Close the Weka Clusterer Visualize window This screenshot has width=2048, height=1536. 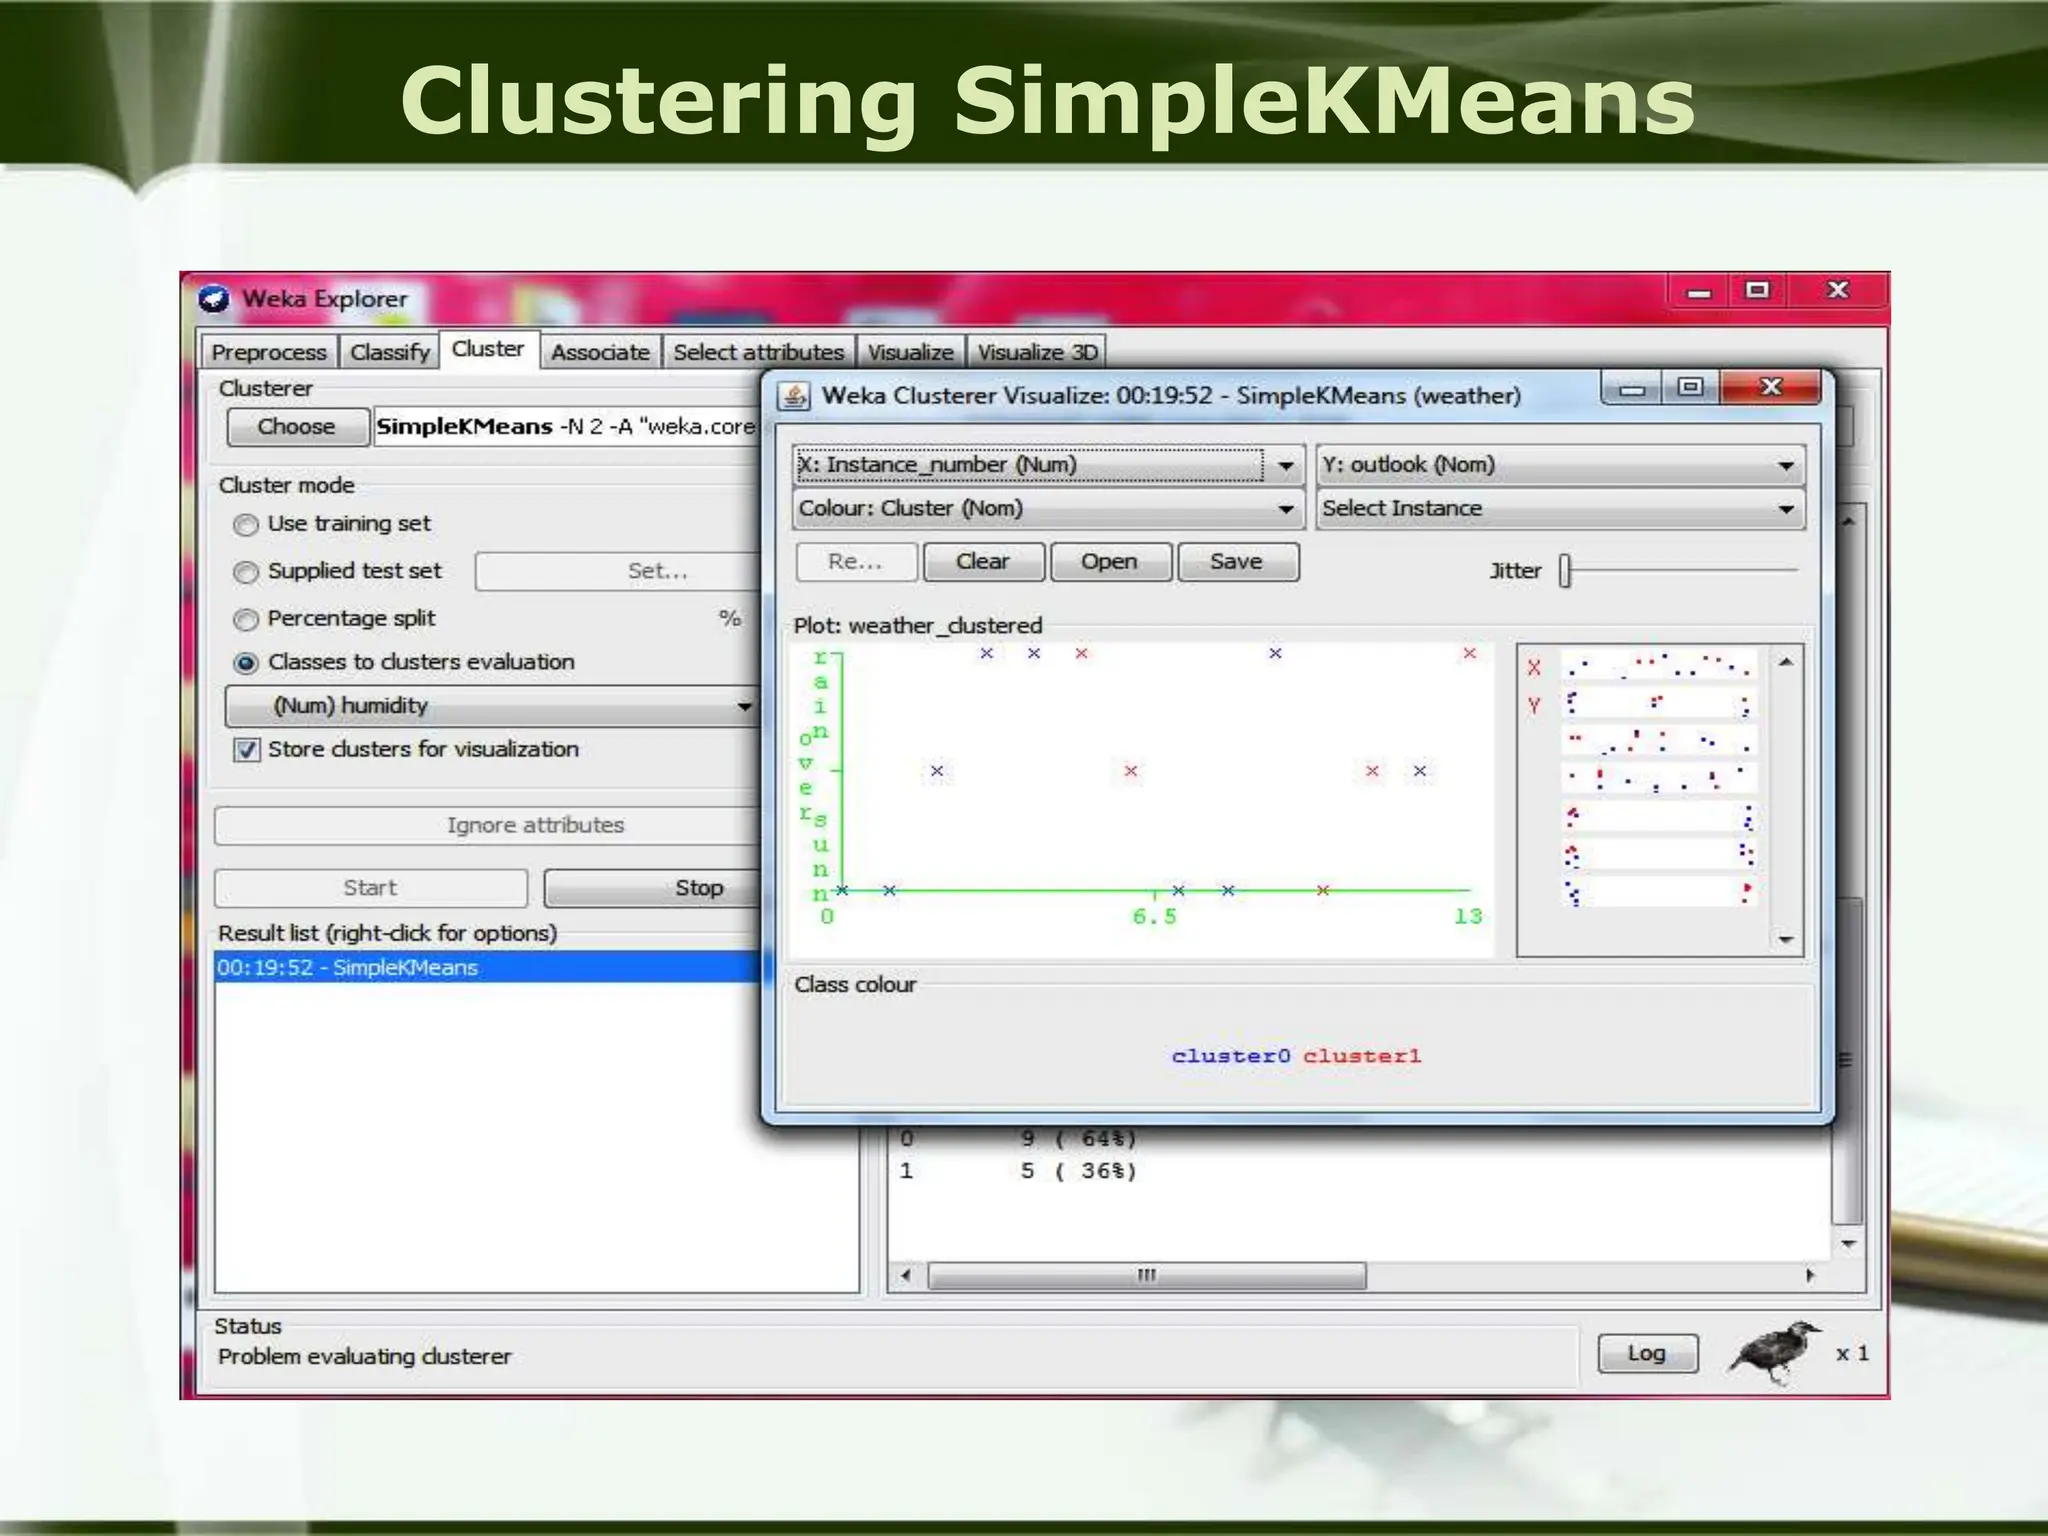(1770, 387)
